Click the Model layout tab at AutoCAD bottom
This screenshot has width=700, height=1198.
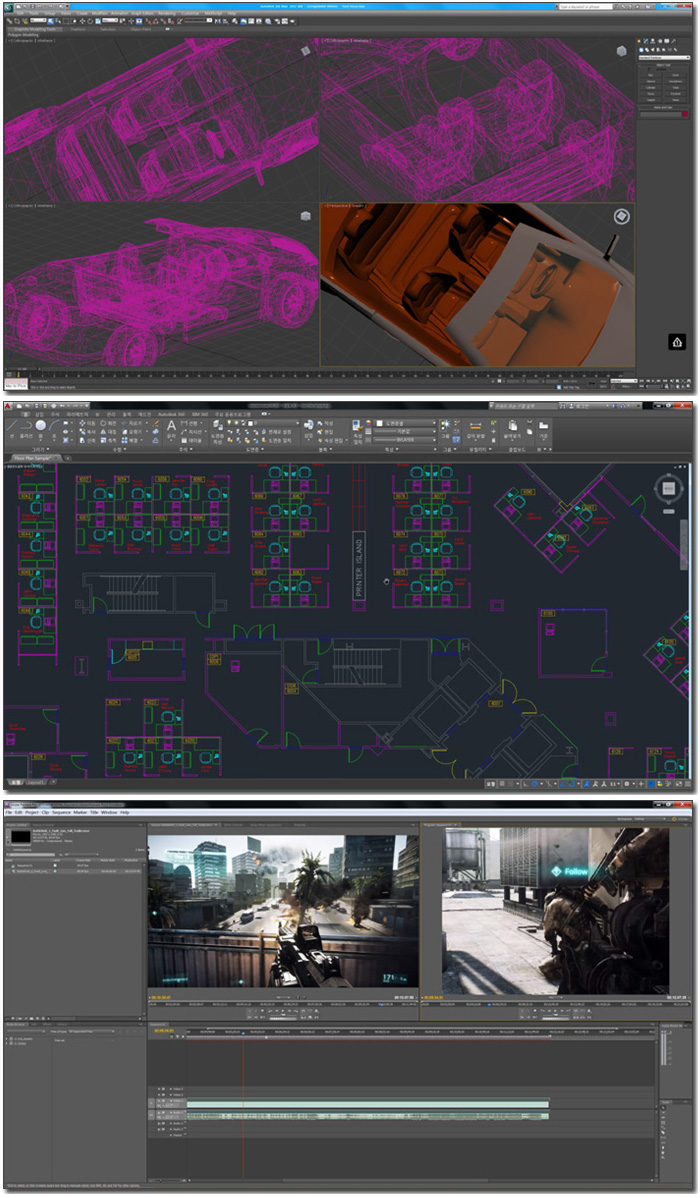15,782
